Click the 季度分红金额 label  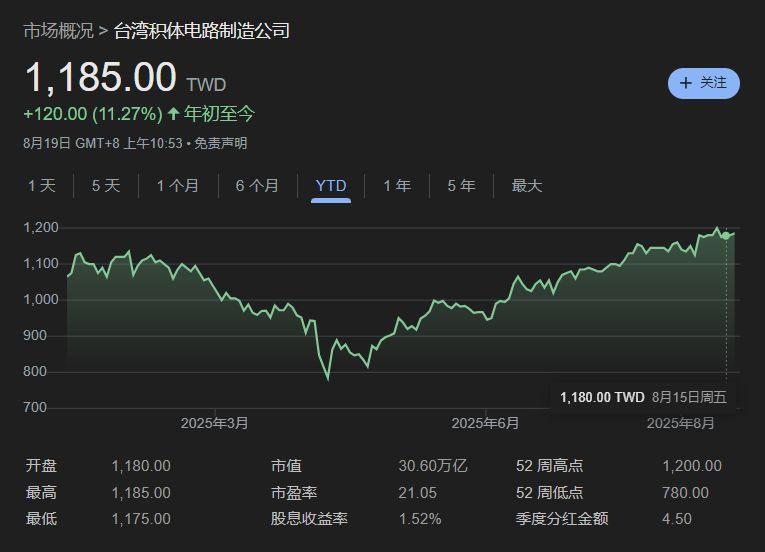pos(562,519)
